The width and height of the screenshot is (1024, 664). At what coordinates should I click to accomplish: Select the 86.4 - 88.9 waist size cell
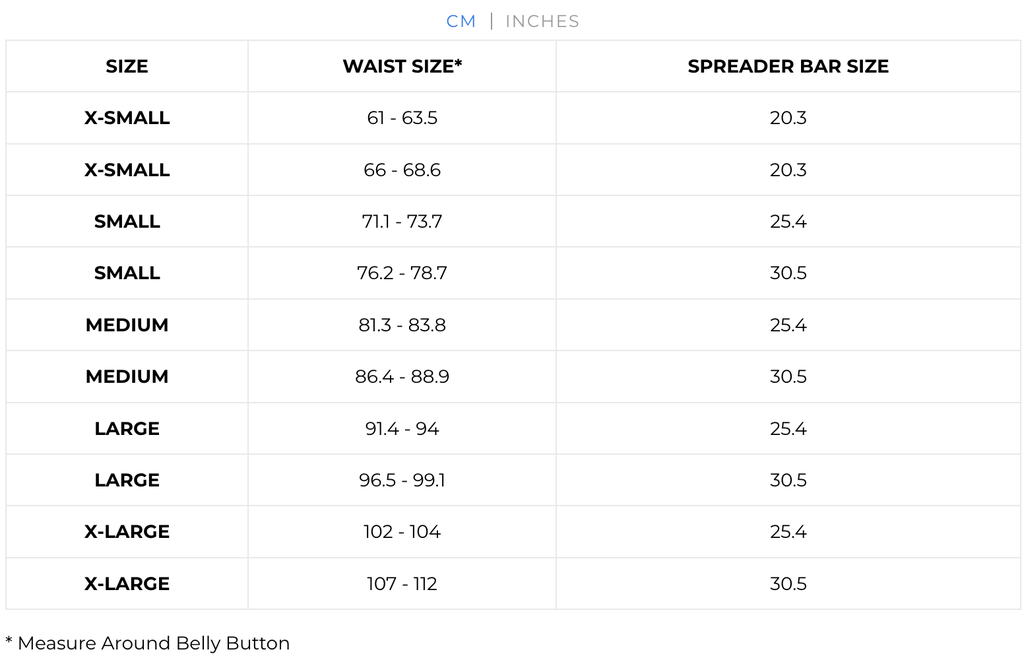pos(402,377)
